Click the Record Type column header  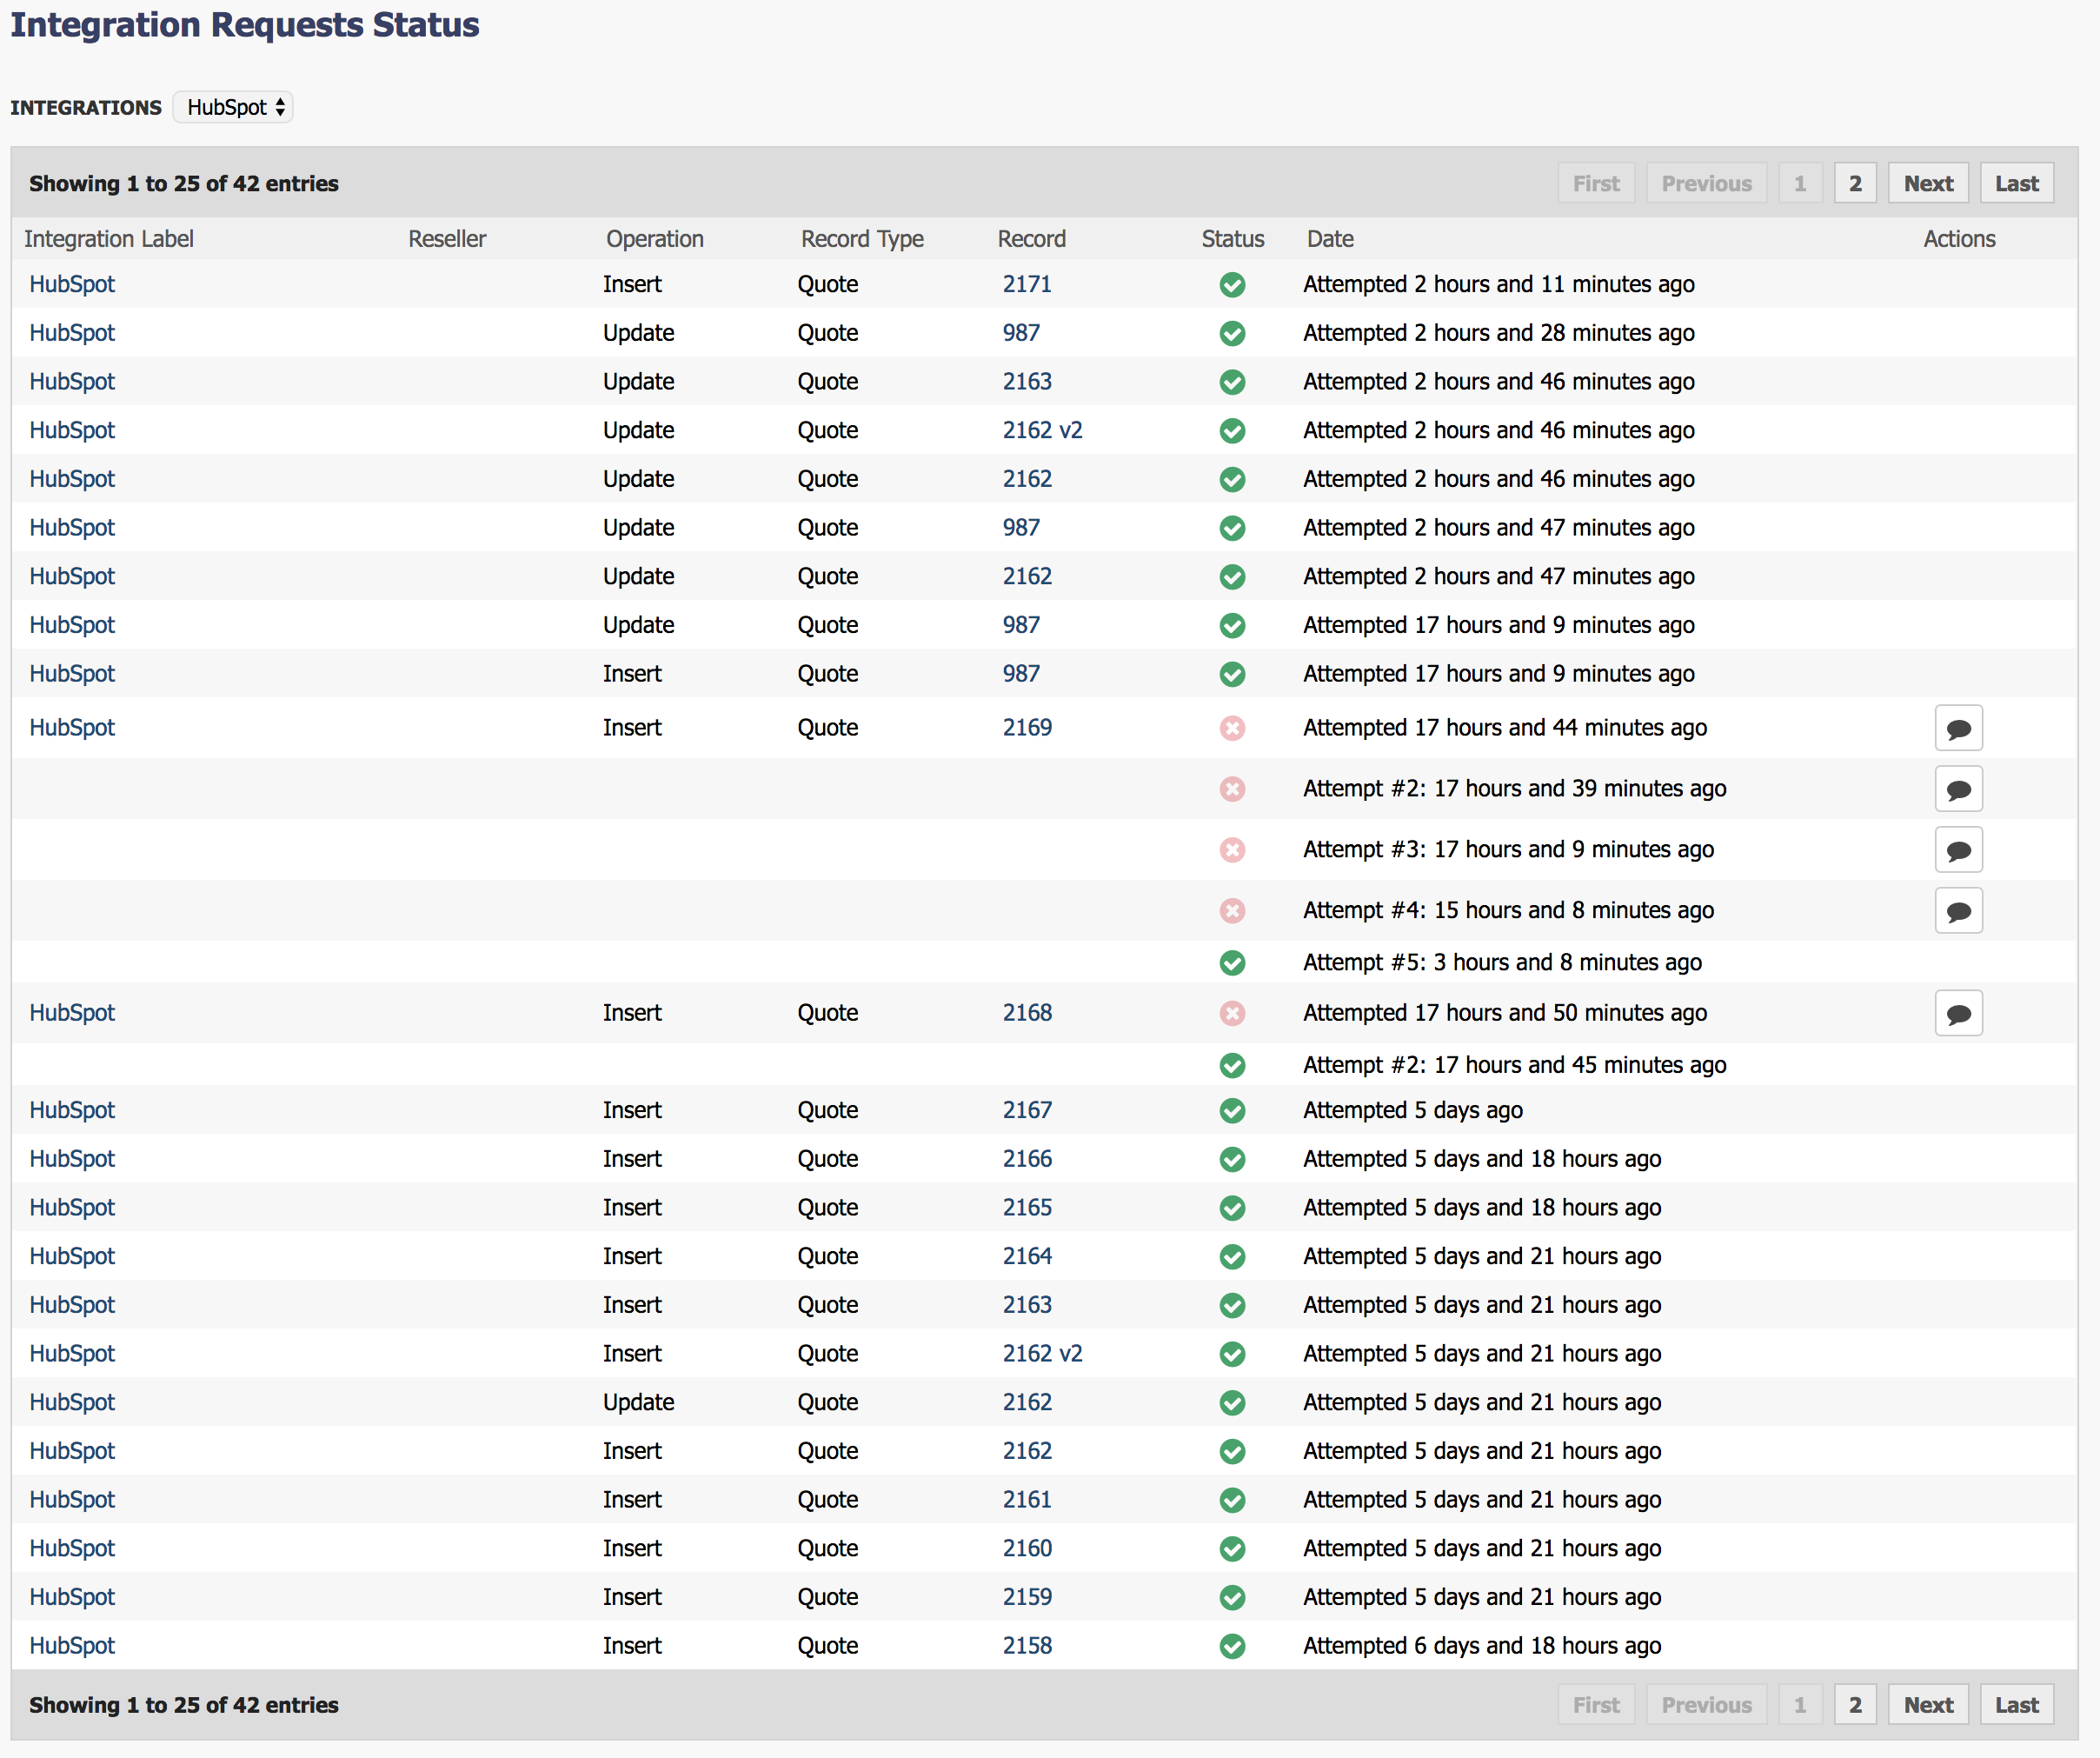[862, 239]
